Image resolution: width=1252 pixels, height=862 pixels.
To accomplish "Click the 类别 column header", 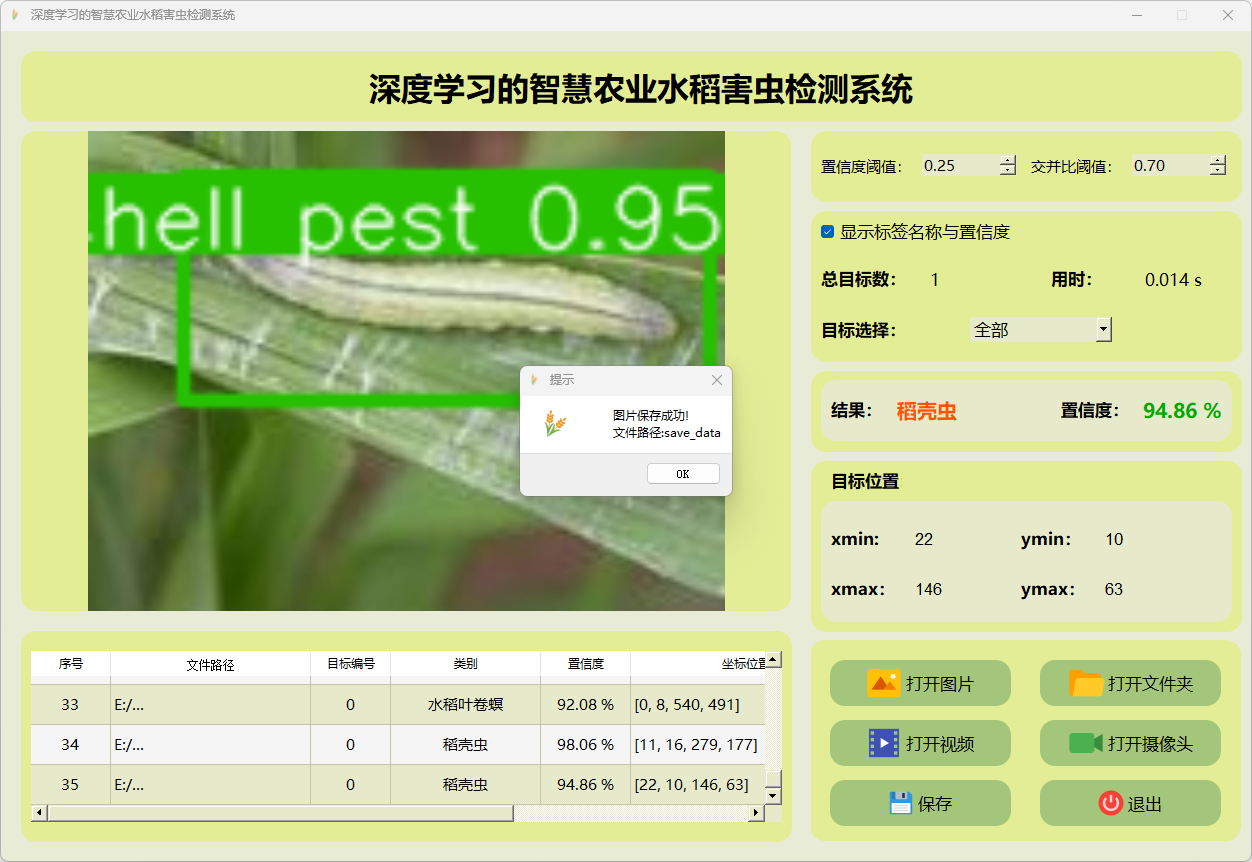I will [x=465, y=664].
